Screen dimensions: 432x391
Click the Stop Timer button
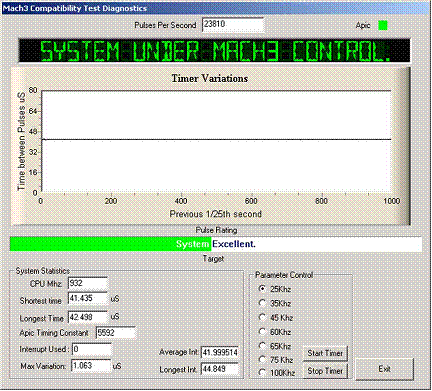click(325, 371)
